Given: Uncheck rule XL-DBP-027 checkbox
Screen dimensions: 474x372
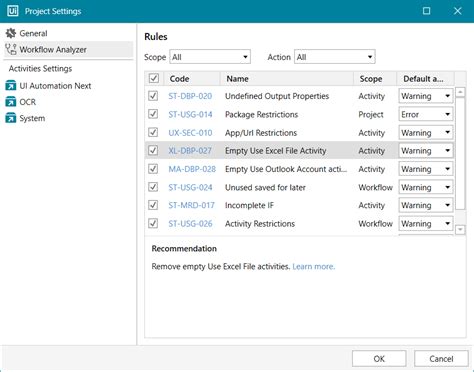Looking at the screenshot, I should click(153, 150).
